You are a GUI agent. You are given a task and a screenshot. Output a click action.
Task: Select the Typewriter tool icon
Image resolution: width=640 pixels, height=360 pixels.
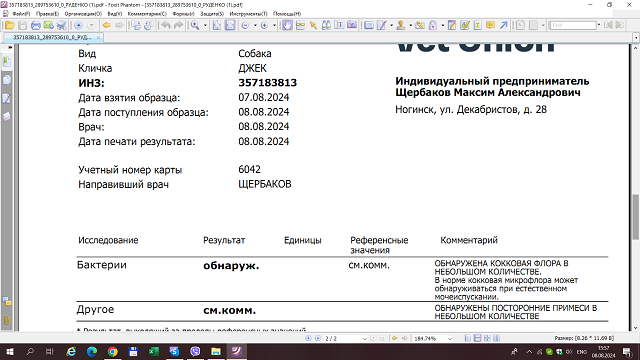(x=339, y=25)
